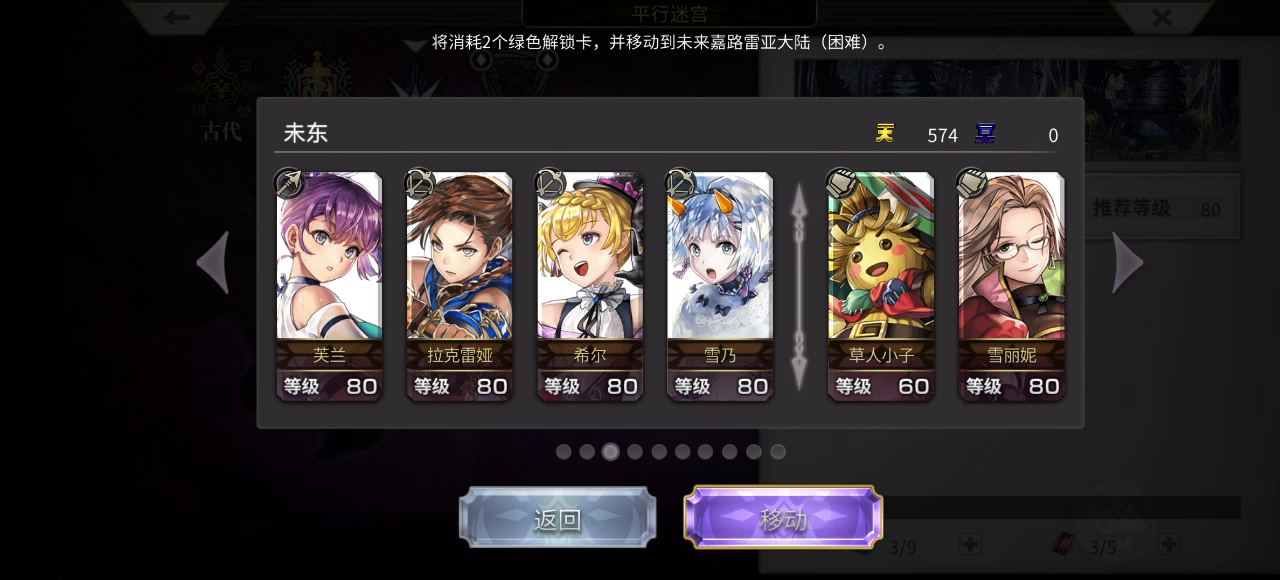Click the blue 冥 shadow points icon
Viewport: 1280px width, 580px height.
coord(985,133)
